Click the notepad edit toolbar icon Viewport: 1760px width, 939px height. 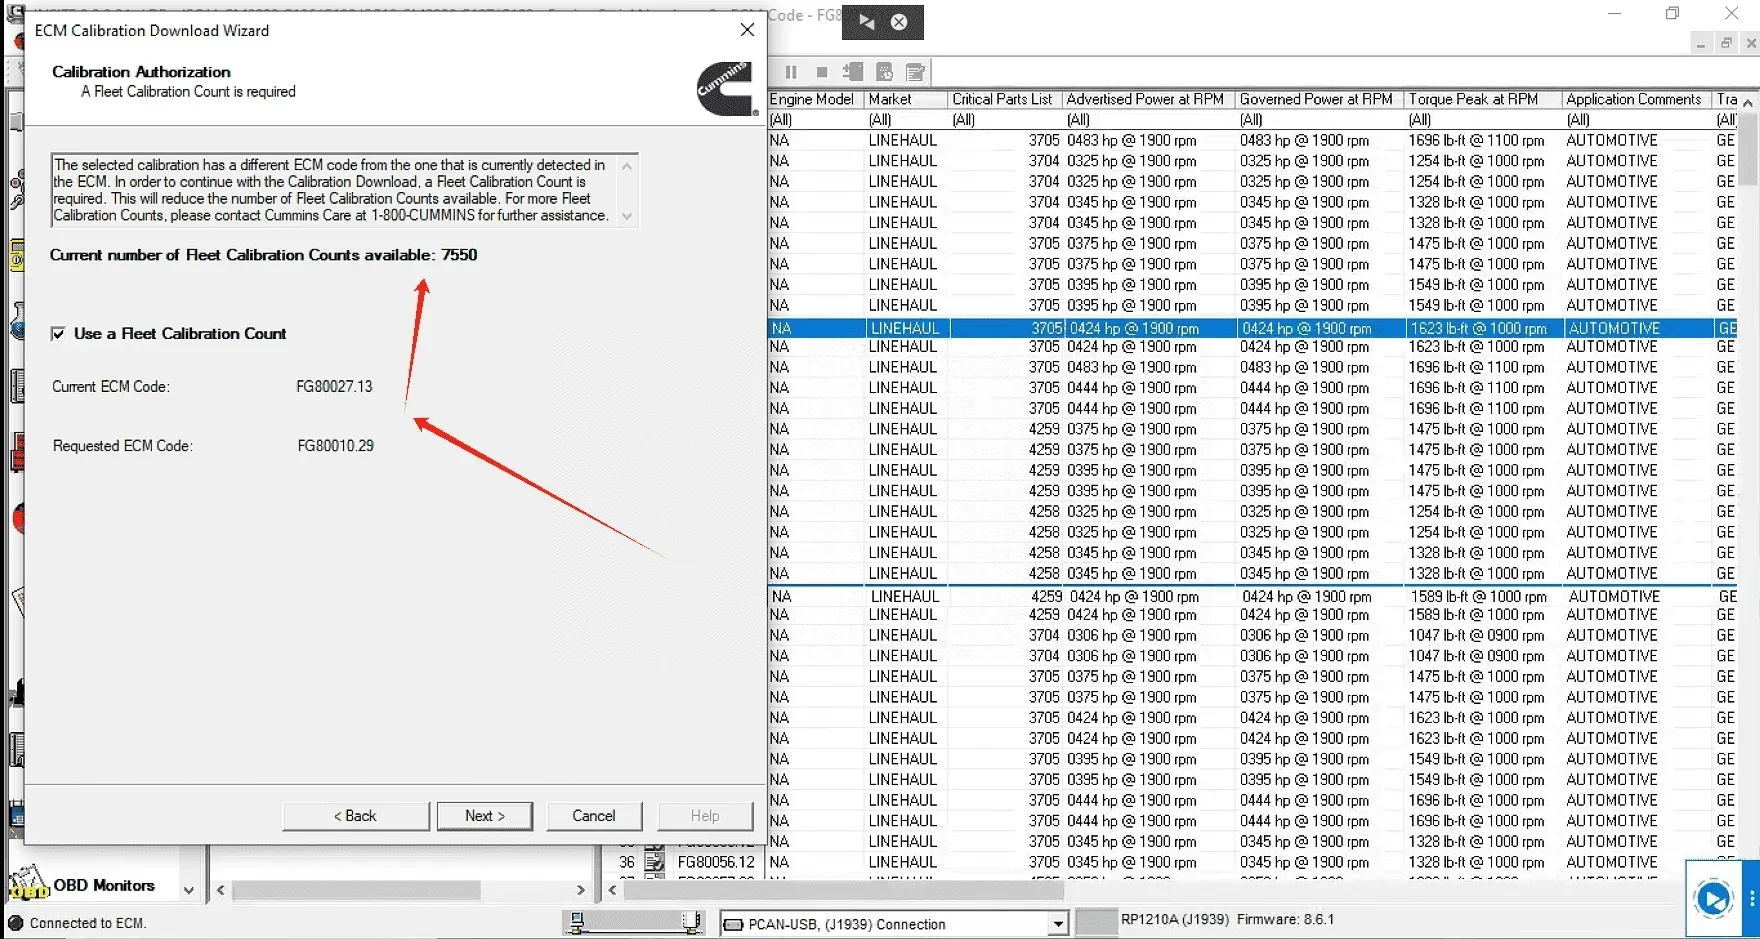[915, 72]
